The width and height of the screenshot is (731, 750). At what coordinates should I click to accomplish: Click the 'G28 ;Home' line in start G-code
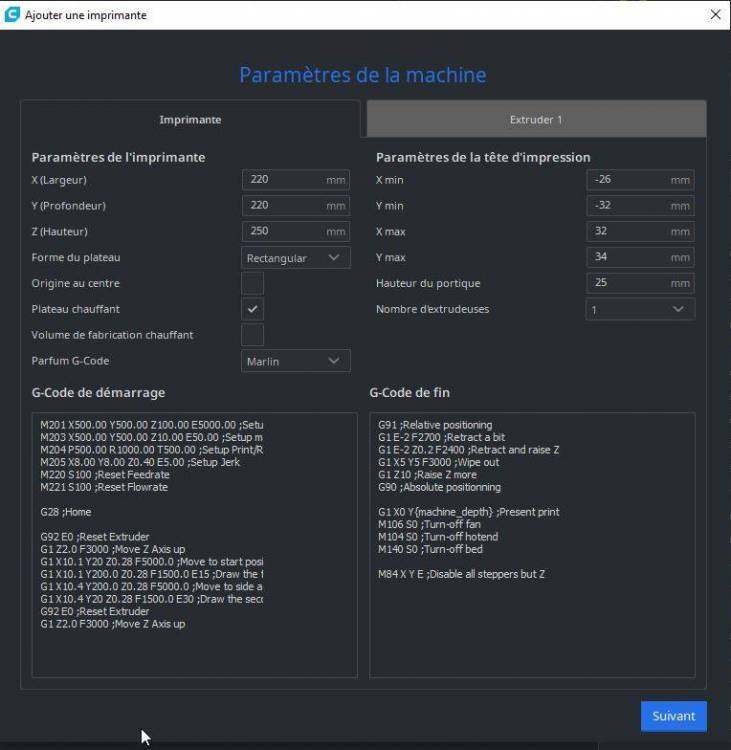(x=66, y=512)
